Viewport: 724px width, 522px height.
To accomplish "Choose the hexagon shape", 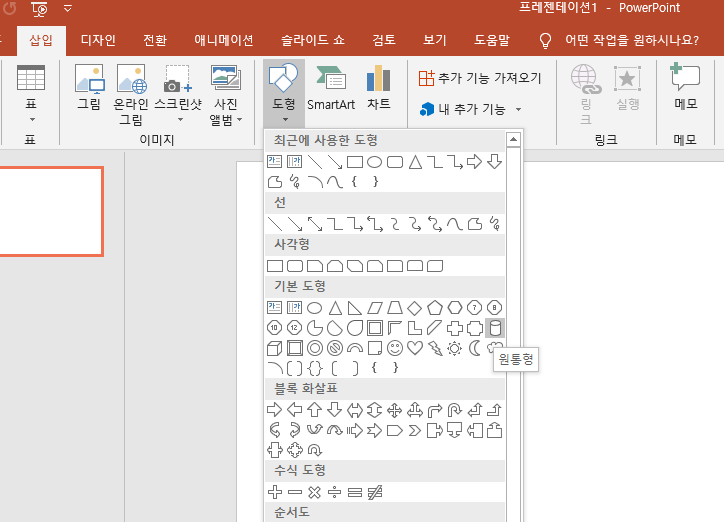I will 454,308.
